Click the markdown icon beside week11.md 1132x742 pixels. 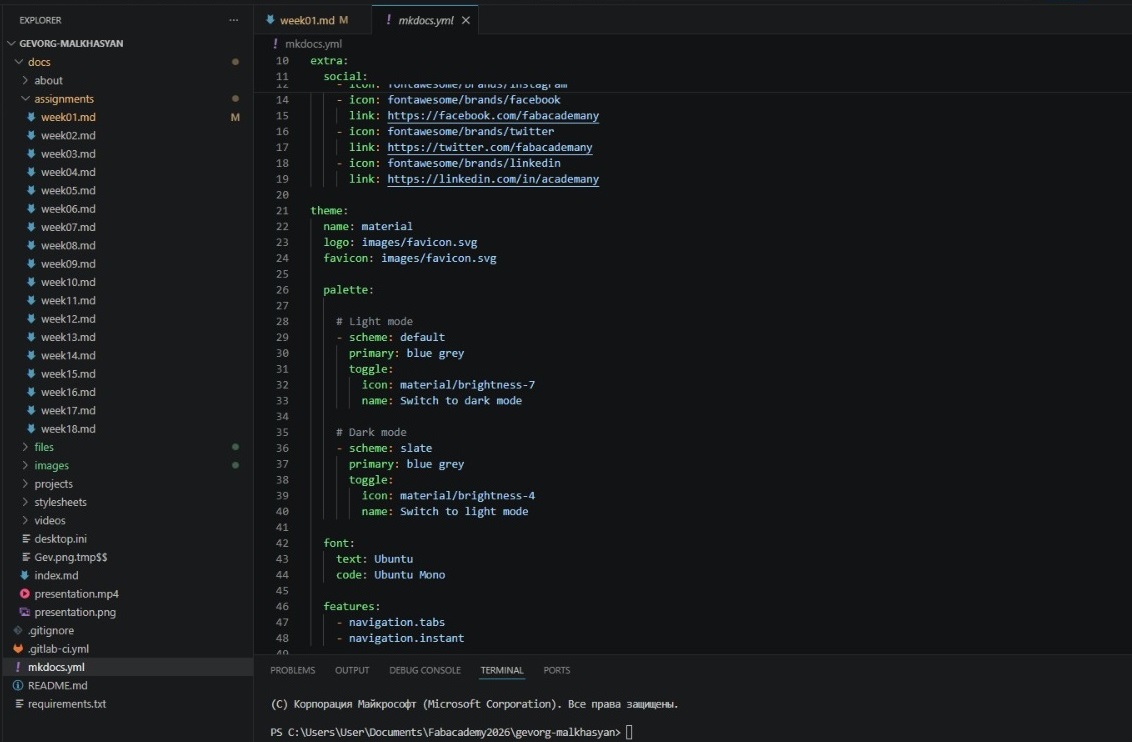coord(31,300)
